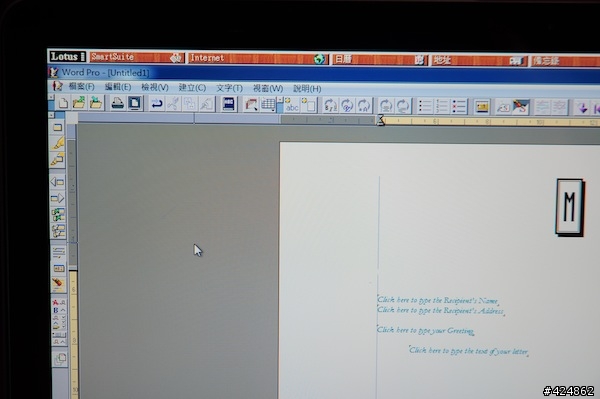
Task: Click 'Click here to type the Recipient's Name'
Action: (x=437, y=300)
